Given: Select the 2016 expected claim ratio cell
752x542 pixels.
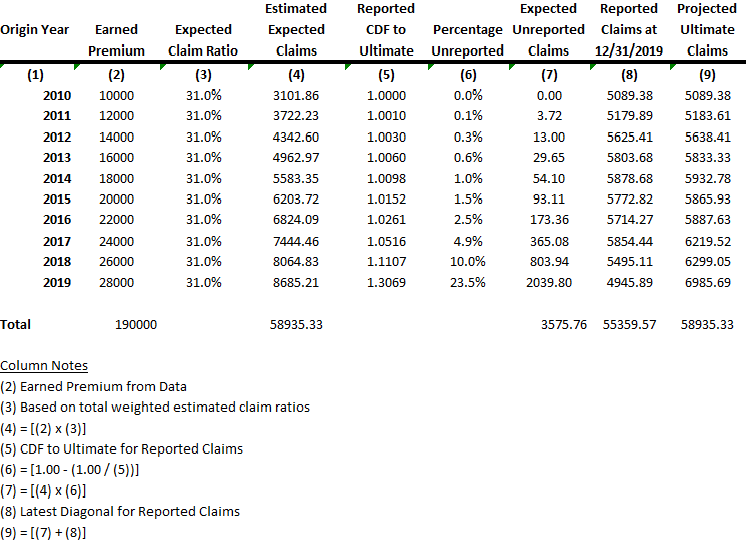Looking at the screenshot, I should 204,220.
